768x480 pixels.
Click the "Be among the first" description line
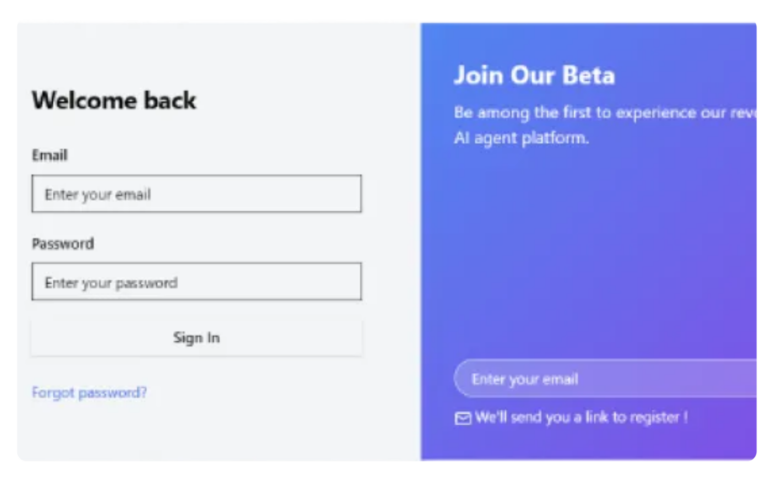(x=605, y=113)
